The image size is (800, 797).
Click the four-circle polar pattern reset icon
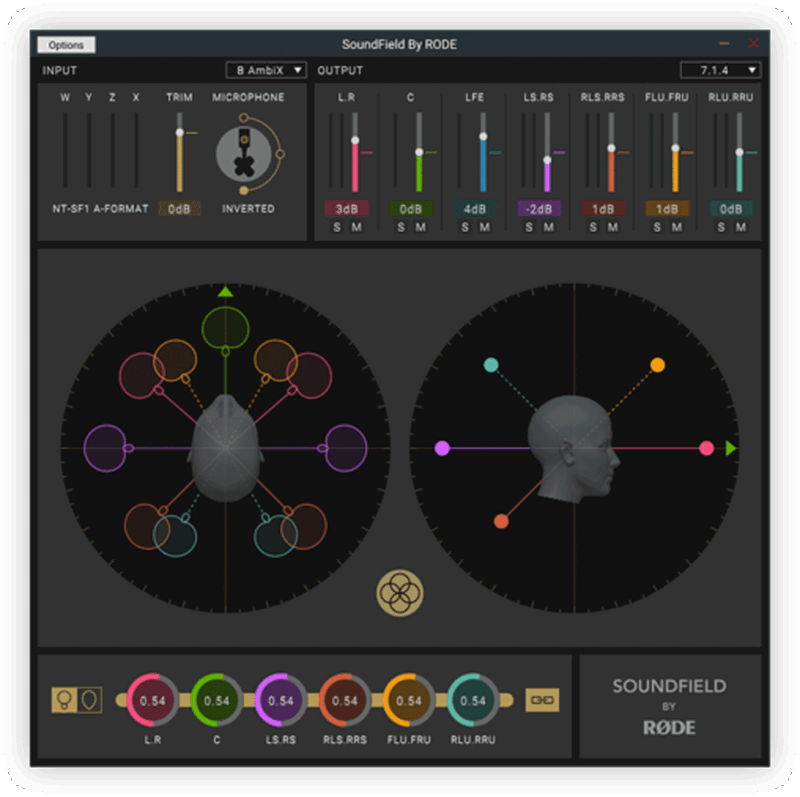pyautogui.click(x=400, y=593)
